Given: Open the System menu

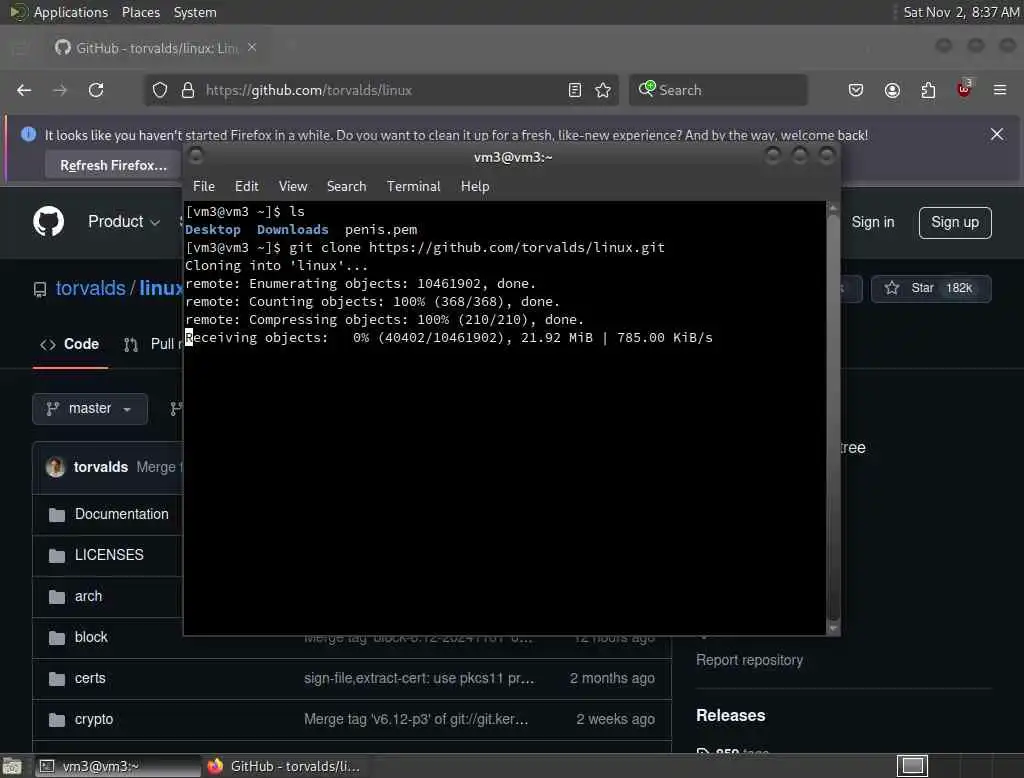Looking at the screenshot, I should tap(195, 12).
